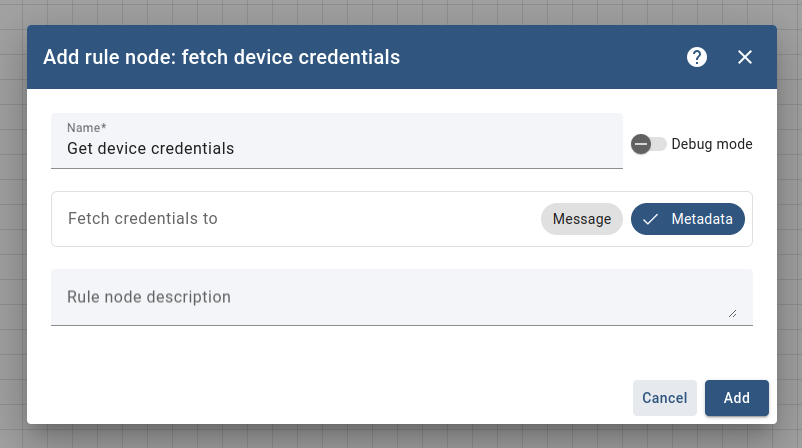The height and width of the screenshot is (448, 802).
Task: Close the Add rule node dialog
Action: [x=745, y=57]
